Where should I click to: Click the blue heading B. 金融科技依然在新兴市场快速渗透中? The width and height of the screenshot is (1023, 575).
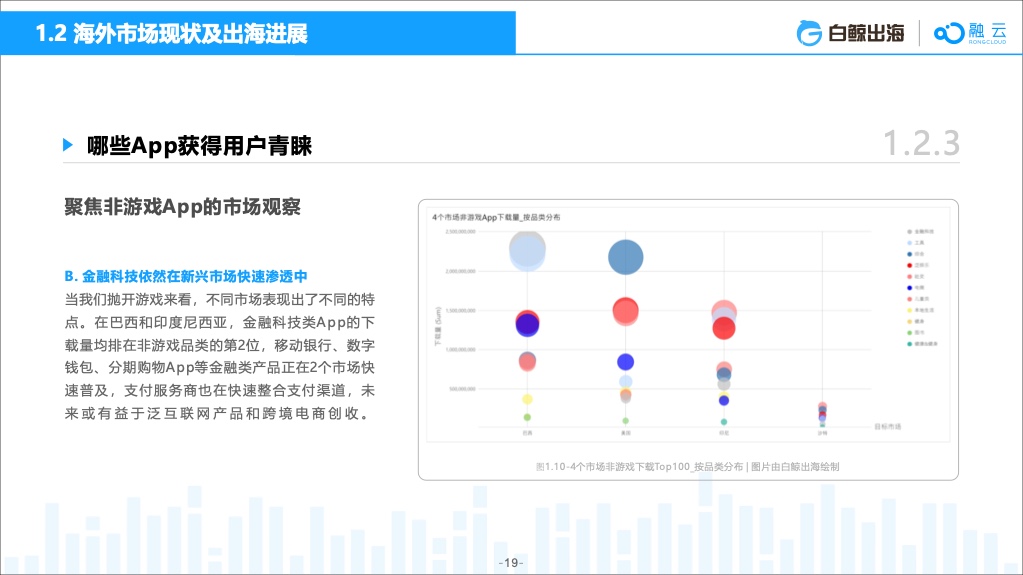(186, 276)
